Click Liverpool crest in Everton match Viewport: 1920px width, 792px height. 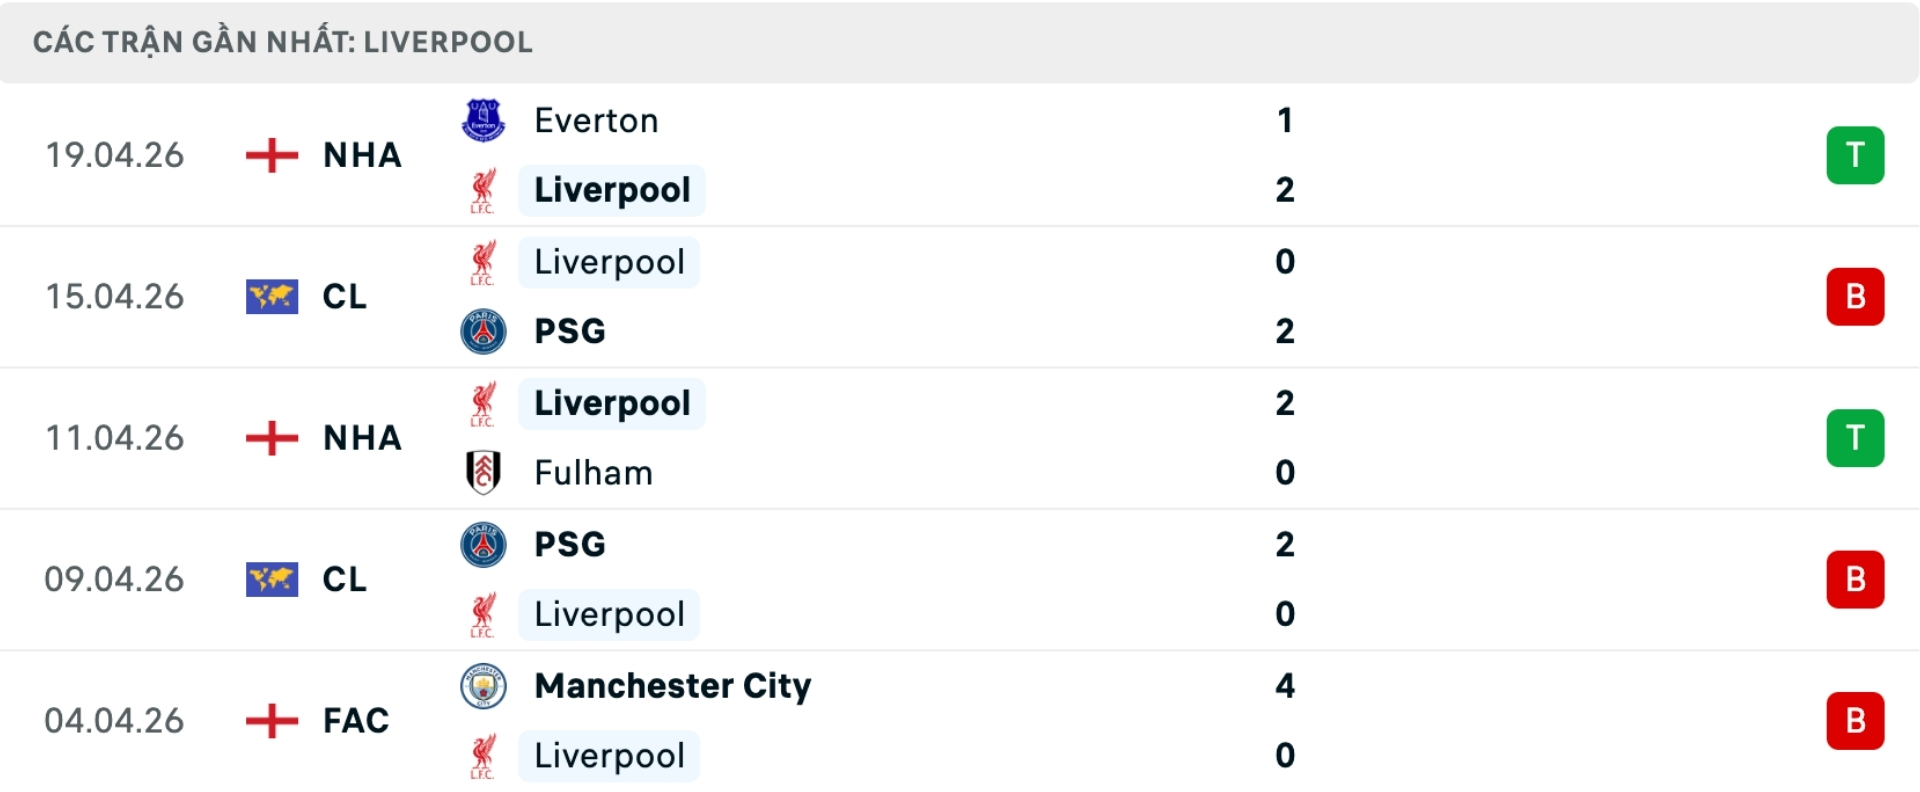pos(483,190)
